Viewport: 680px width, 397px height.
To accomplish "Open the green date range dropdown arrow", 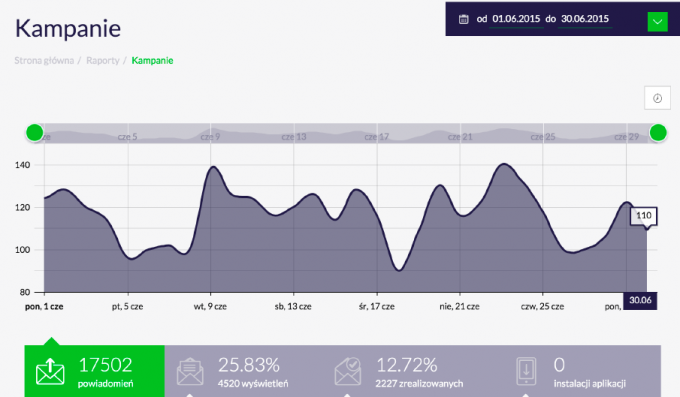I will (x=657, y=22).
